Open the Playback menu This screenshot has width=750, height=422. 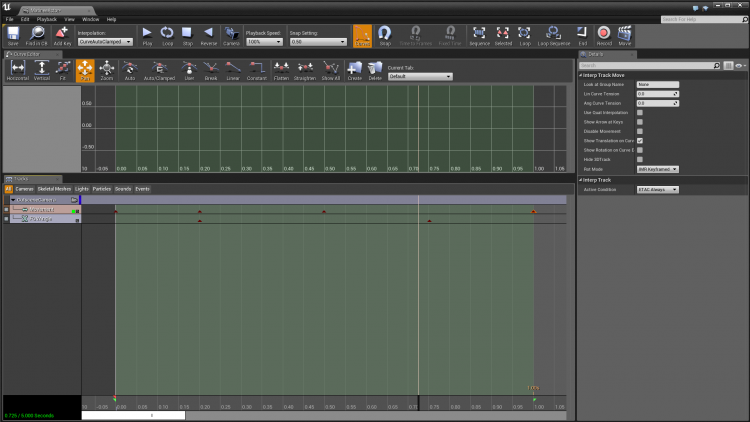coord(46,19)
